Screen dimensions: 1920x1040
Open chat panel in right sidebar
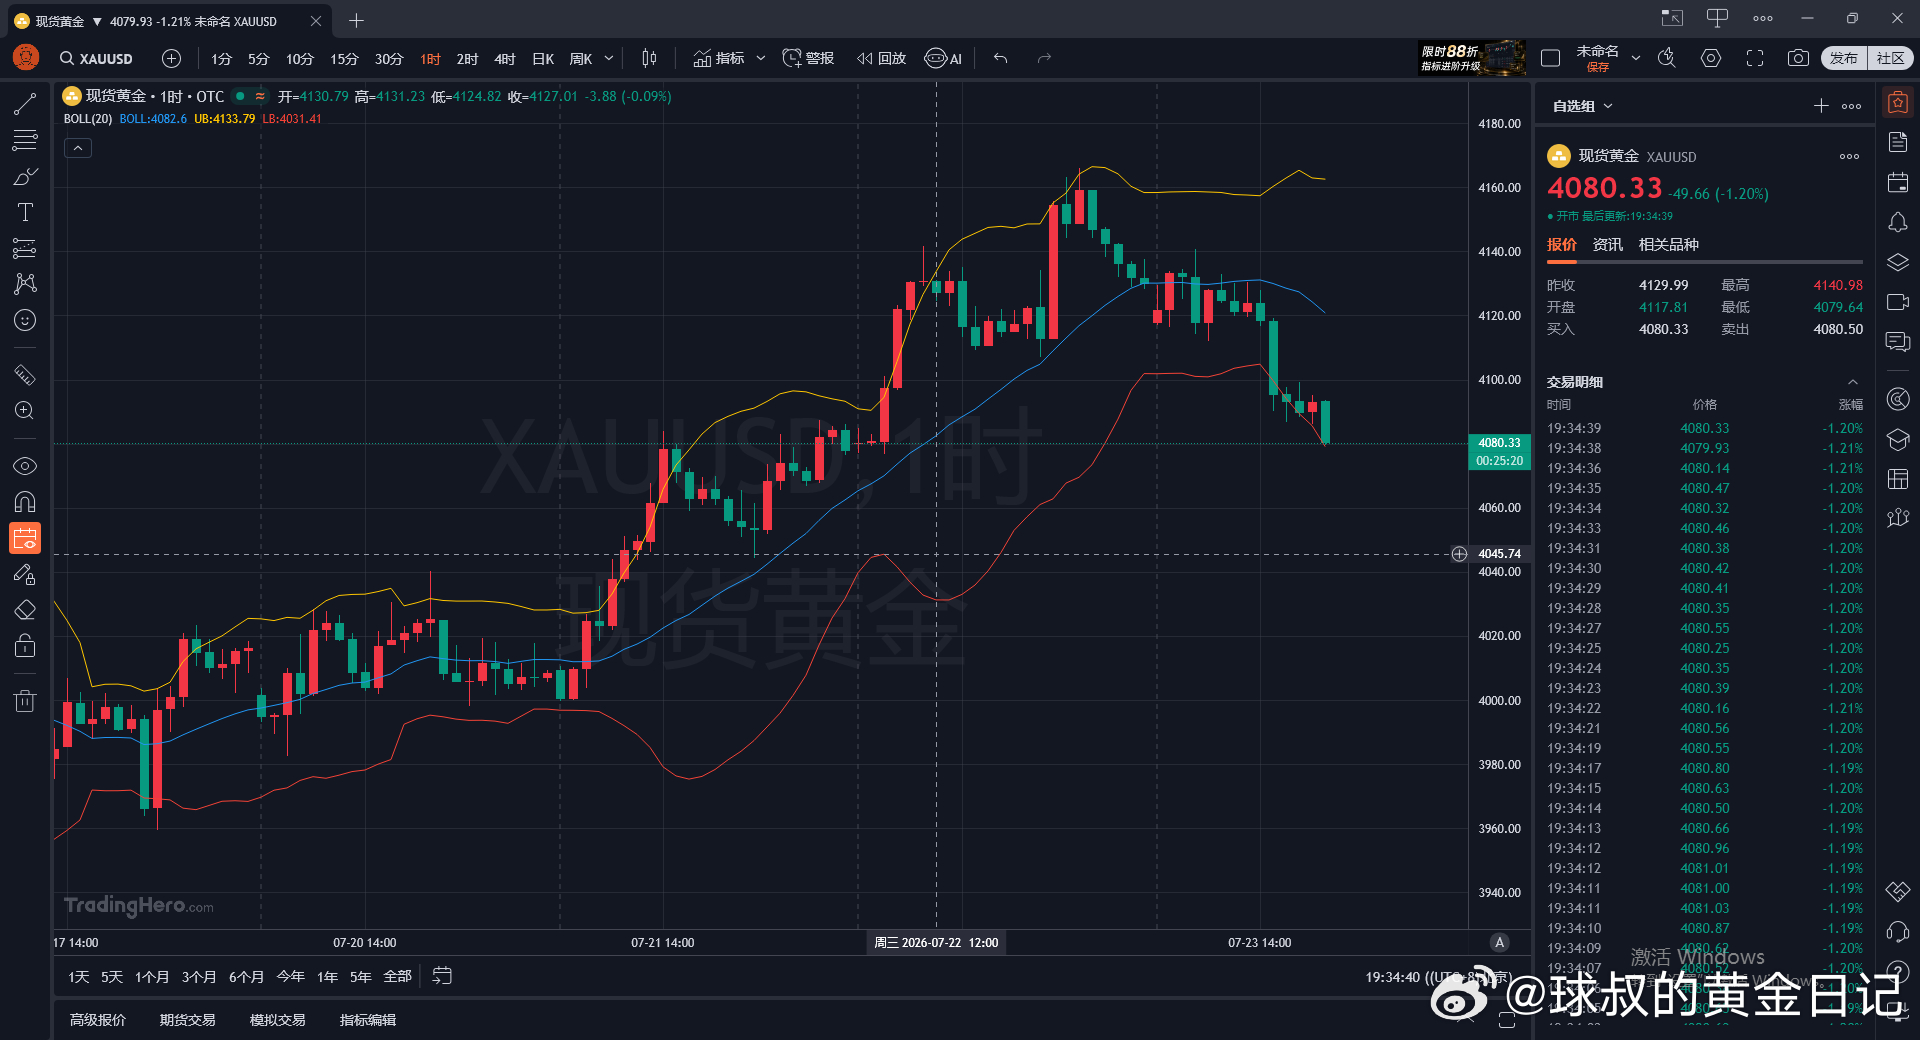1898,342
